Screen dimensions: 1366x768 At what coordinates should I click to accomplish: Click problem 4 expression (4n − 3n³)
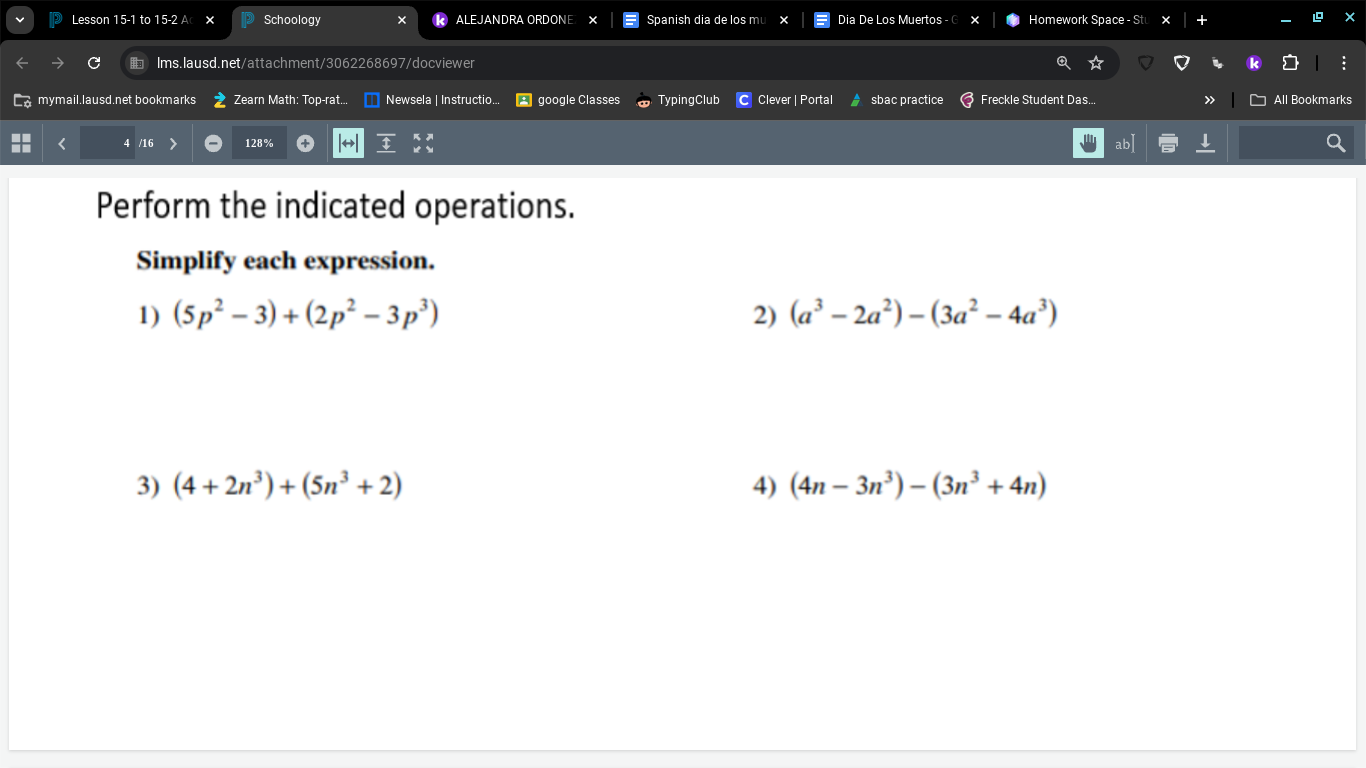847,486
